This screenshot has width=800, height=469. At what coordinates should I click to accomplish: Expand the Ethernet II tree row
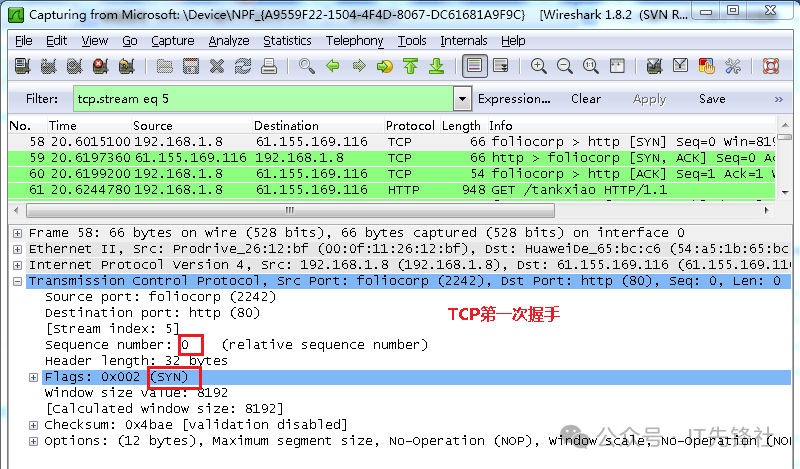(17, 249)
